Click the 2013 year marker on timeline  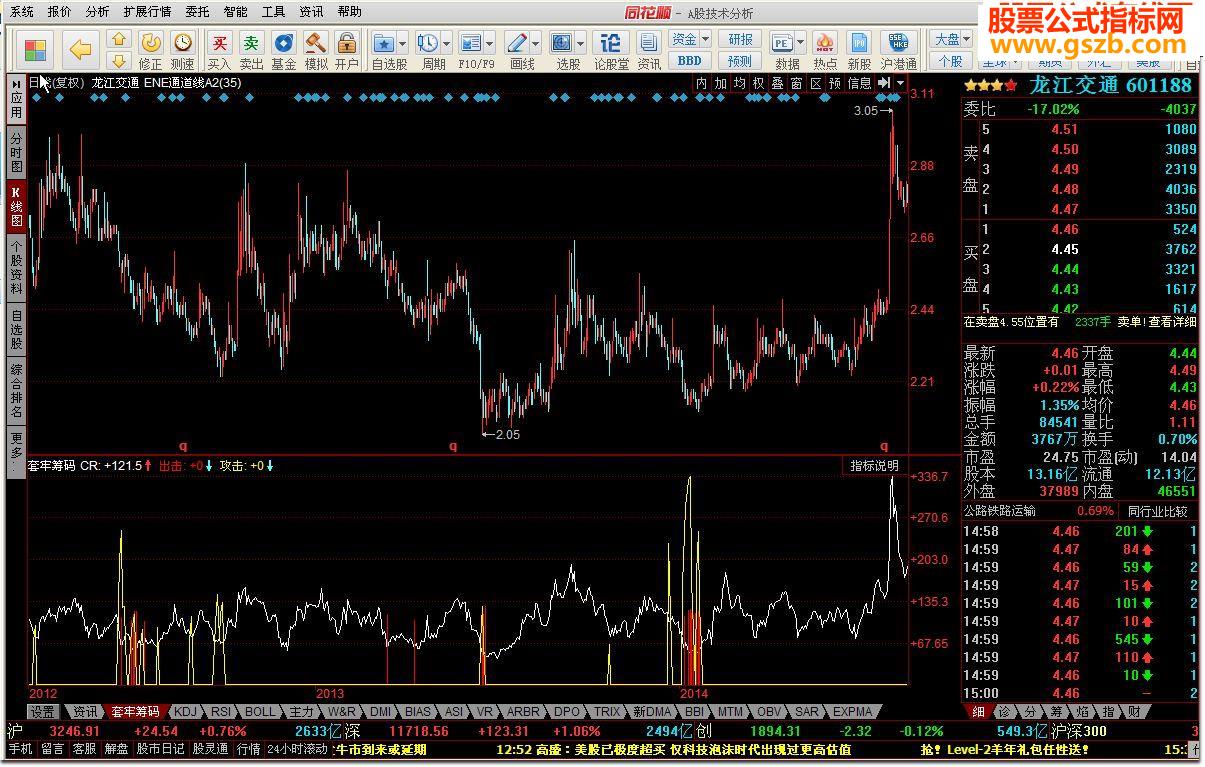[x=330, y=693]
